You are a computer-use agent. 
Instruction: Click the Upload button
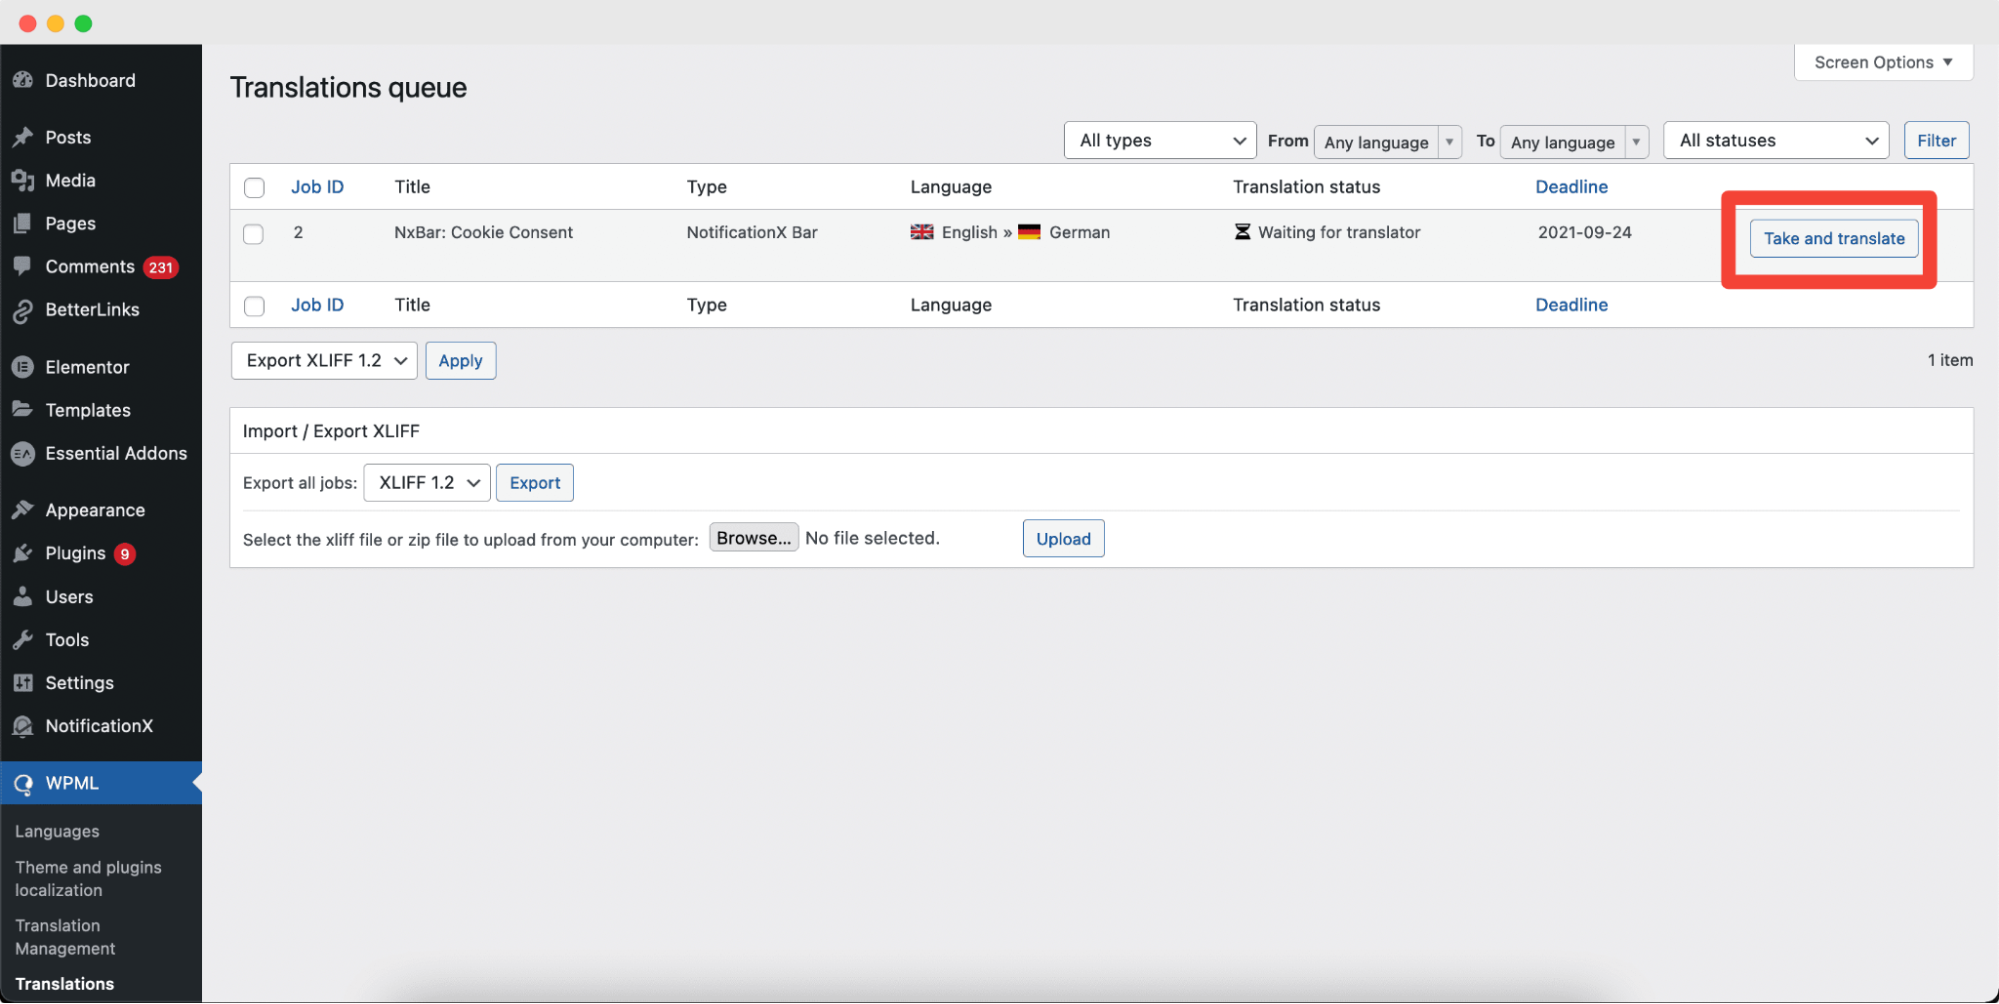pyautogui.click(x=1063, y=538)
